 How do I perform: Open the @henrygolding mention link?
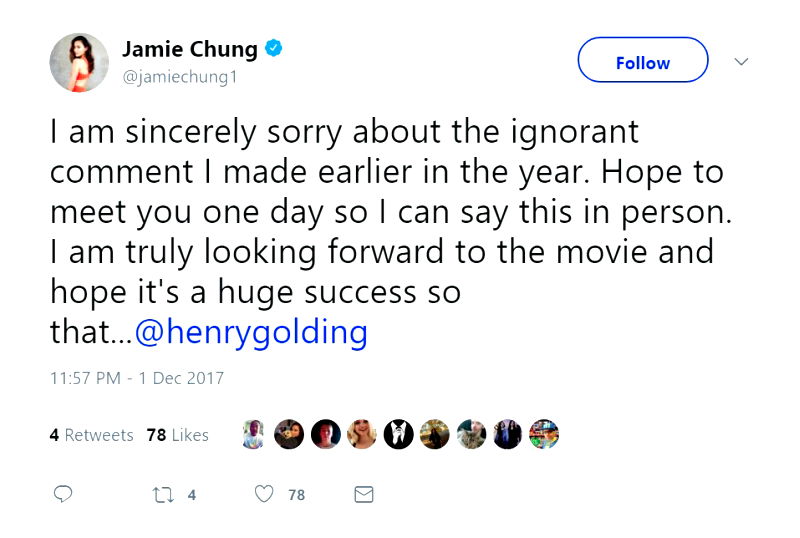point(251,332)
